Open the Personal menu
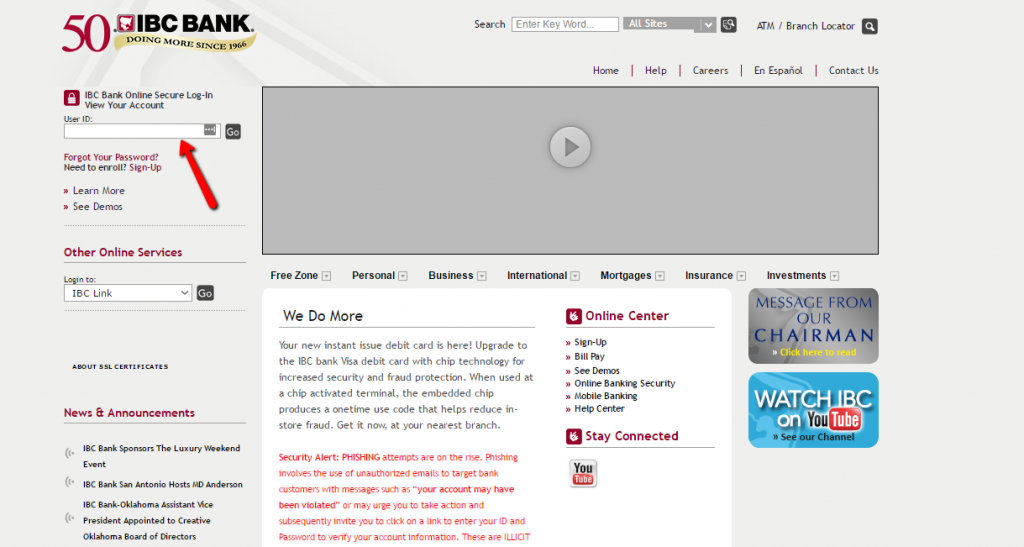Image resolution: width=1024 pixels, height=547 pixels. coord(373,275)
